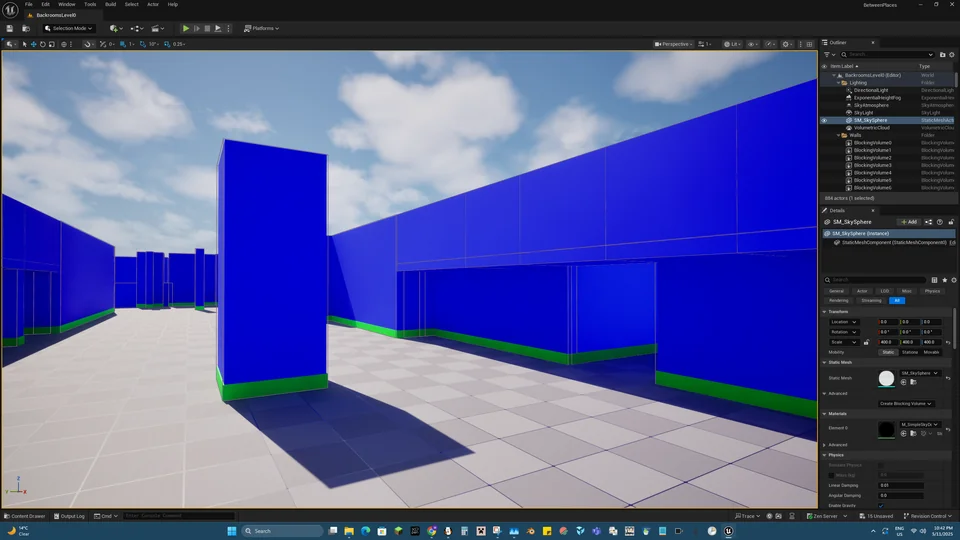This screenshot has height=540, width=960.
Task: Click the Eject/launch play icon
Action: 217,28
